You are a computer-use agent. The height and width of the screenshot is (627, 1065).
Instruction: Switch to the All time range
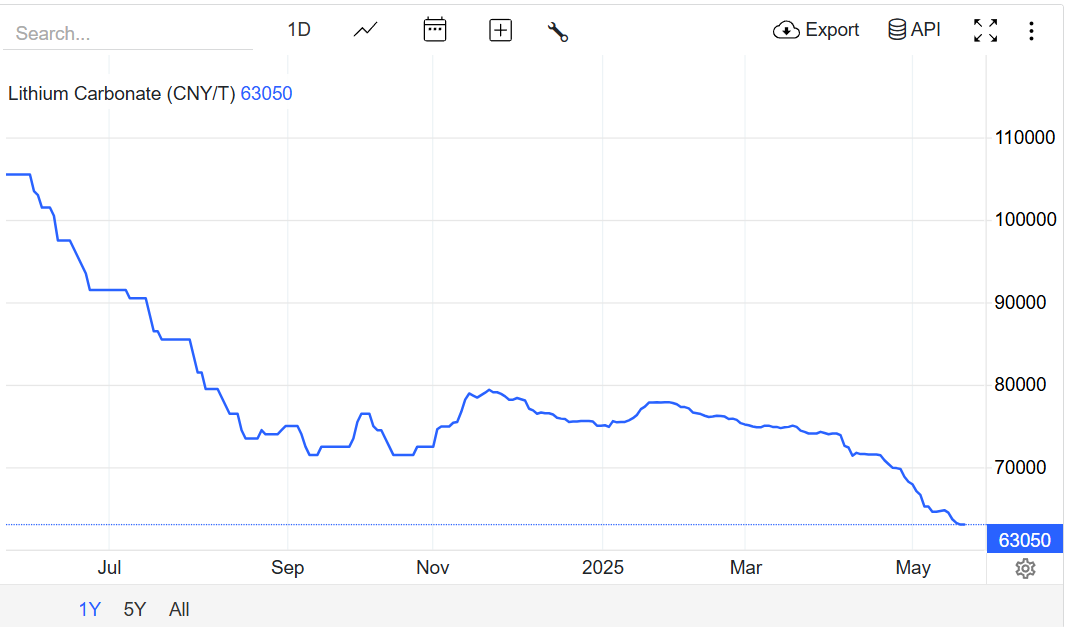[x=179, y=609]
